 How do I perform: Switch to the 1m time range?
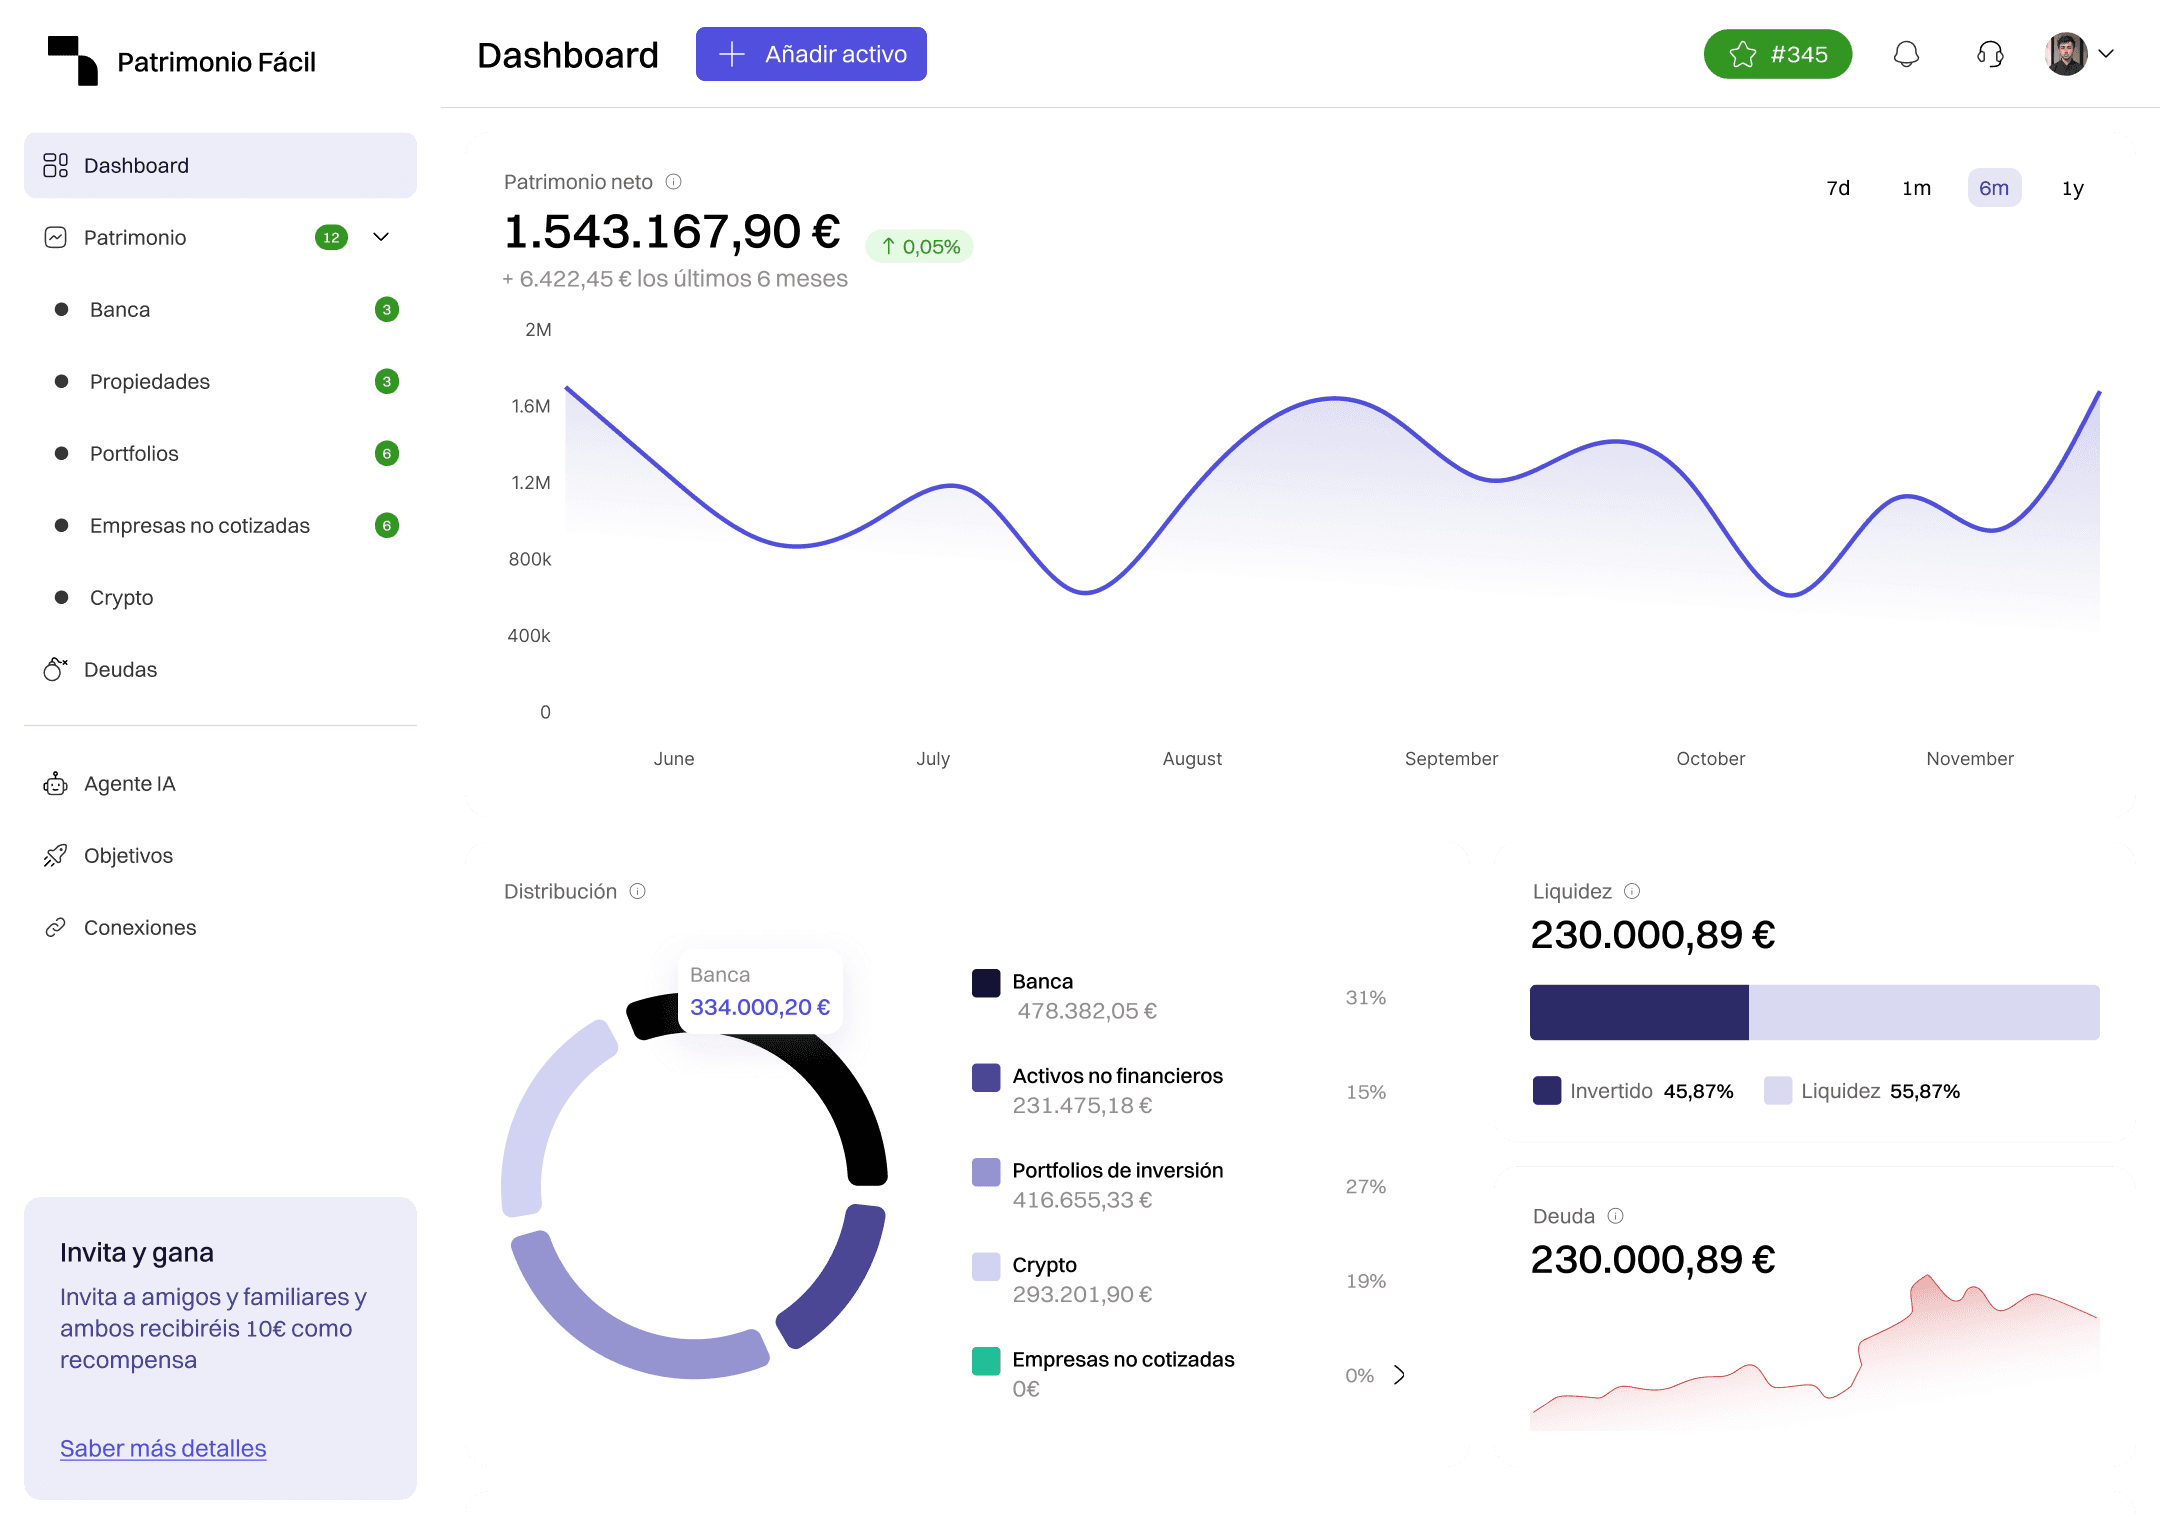tap(1915, 187)
